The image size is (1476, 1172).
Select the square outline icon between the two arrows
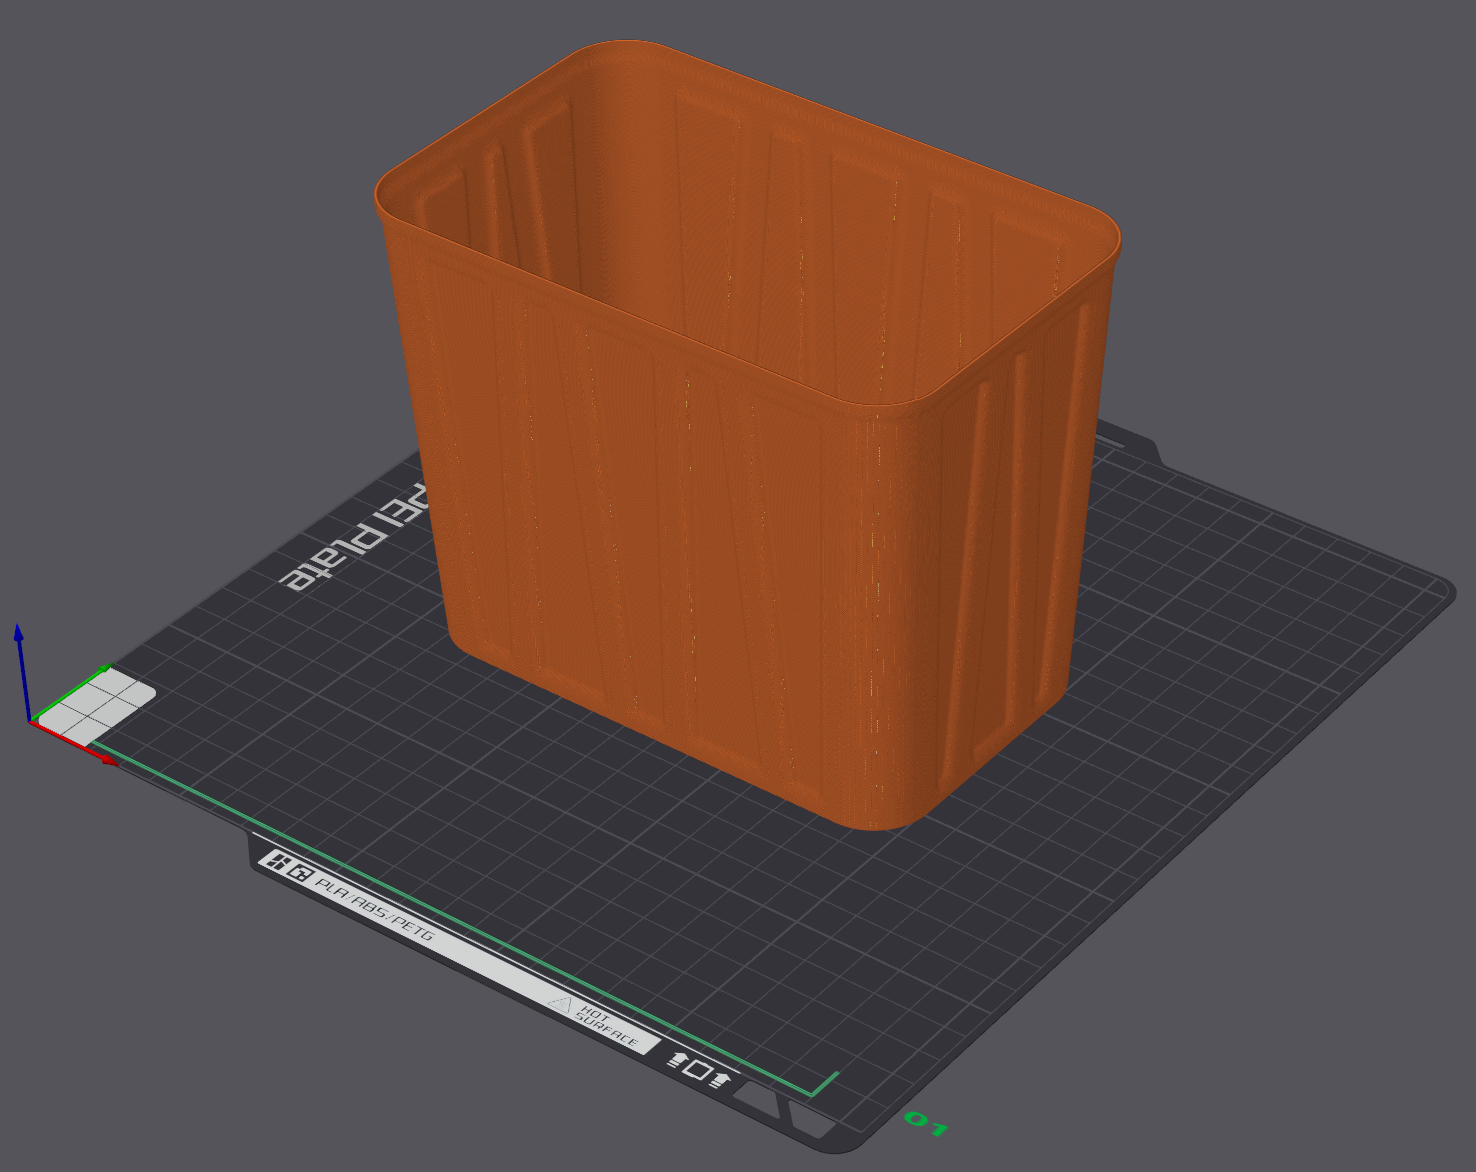pyautogui.click(x=700, y=1070)
